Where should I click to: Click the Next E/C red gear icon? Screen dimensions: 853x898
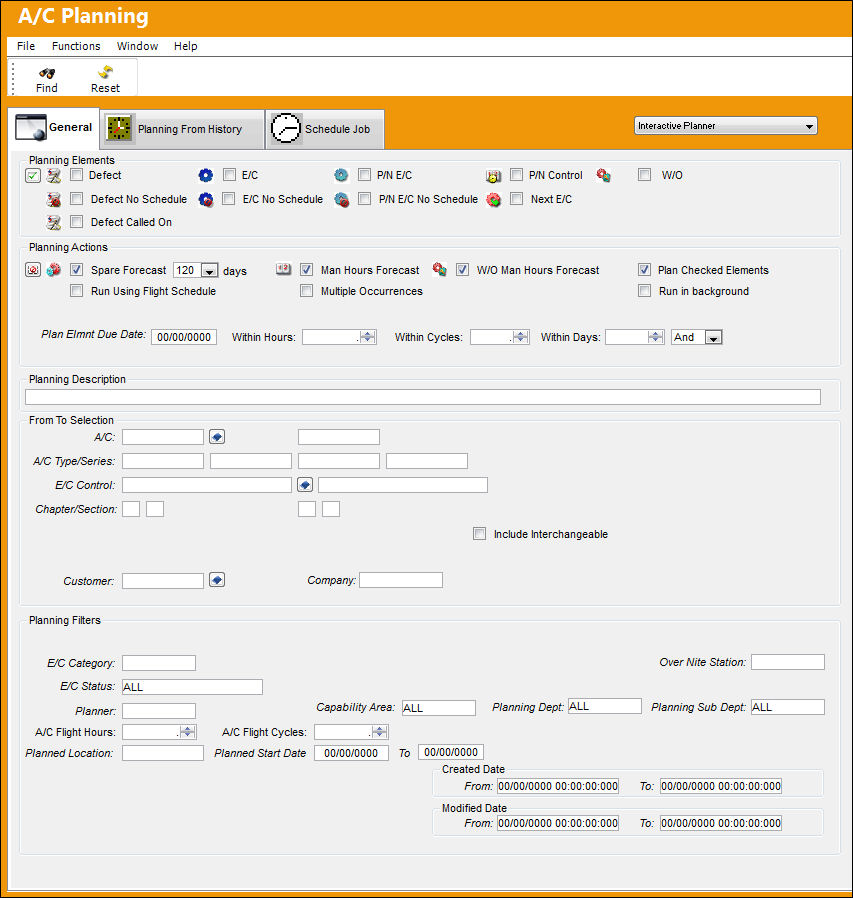pyautogui.click(x=493, y=200)
